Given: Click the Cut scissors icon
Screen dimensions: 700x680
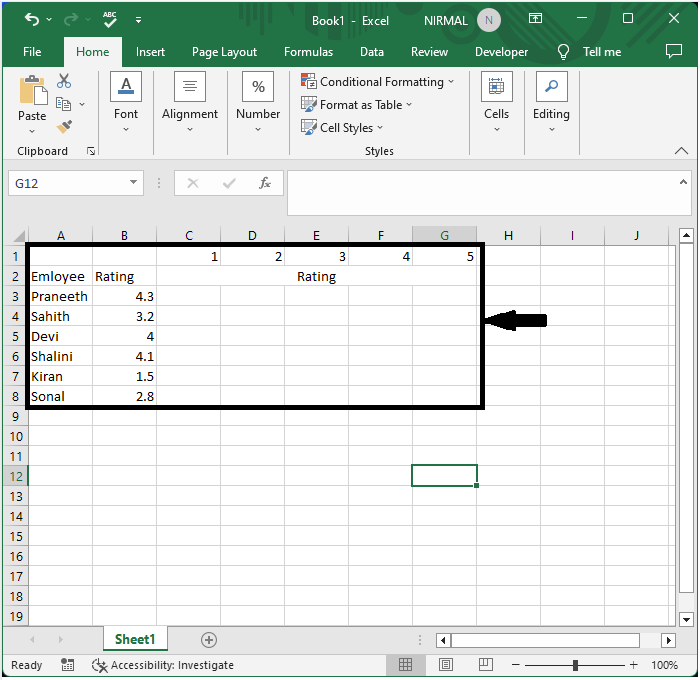Looking at the screenshot, I should [64, 81].
